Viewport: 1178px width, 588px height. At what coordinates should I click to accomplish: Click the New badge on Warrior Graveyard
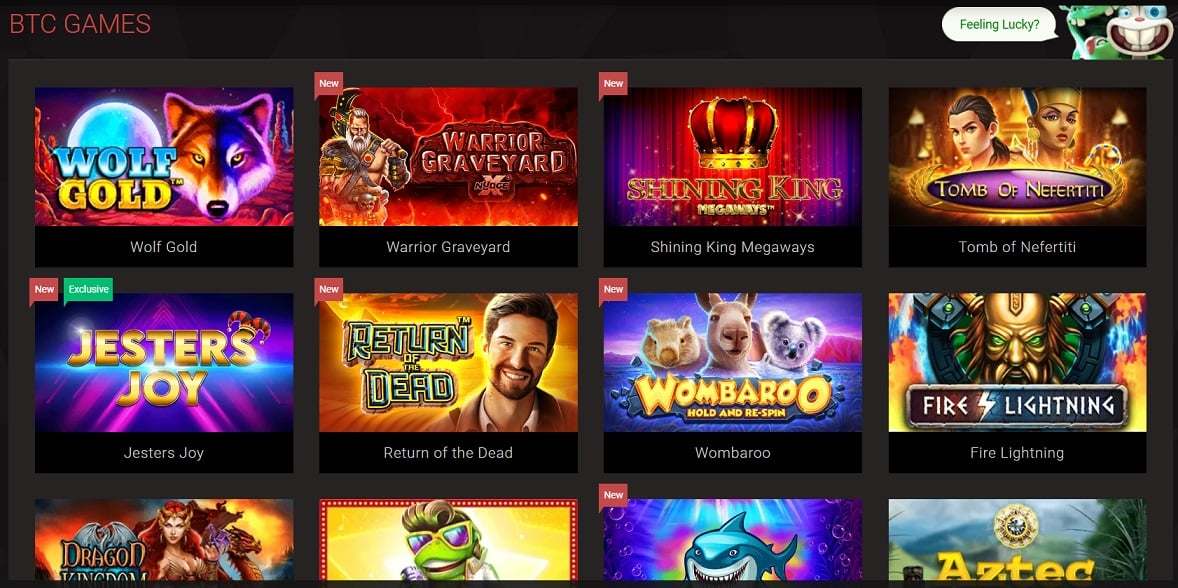pyautogui.click(x=329, y=84)
